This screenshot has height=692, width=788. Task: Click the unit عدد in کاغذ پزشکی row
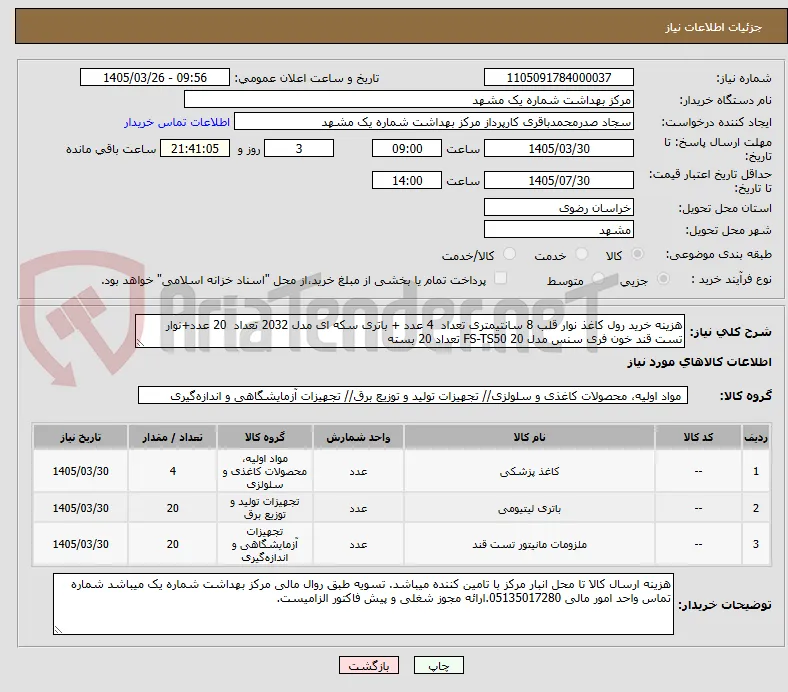point(358,471)
